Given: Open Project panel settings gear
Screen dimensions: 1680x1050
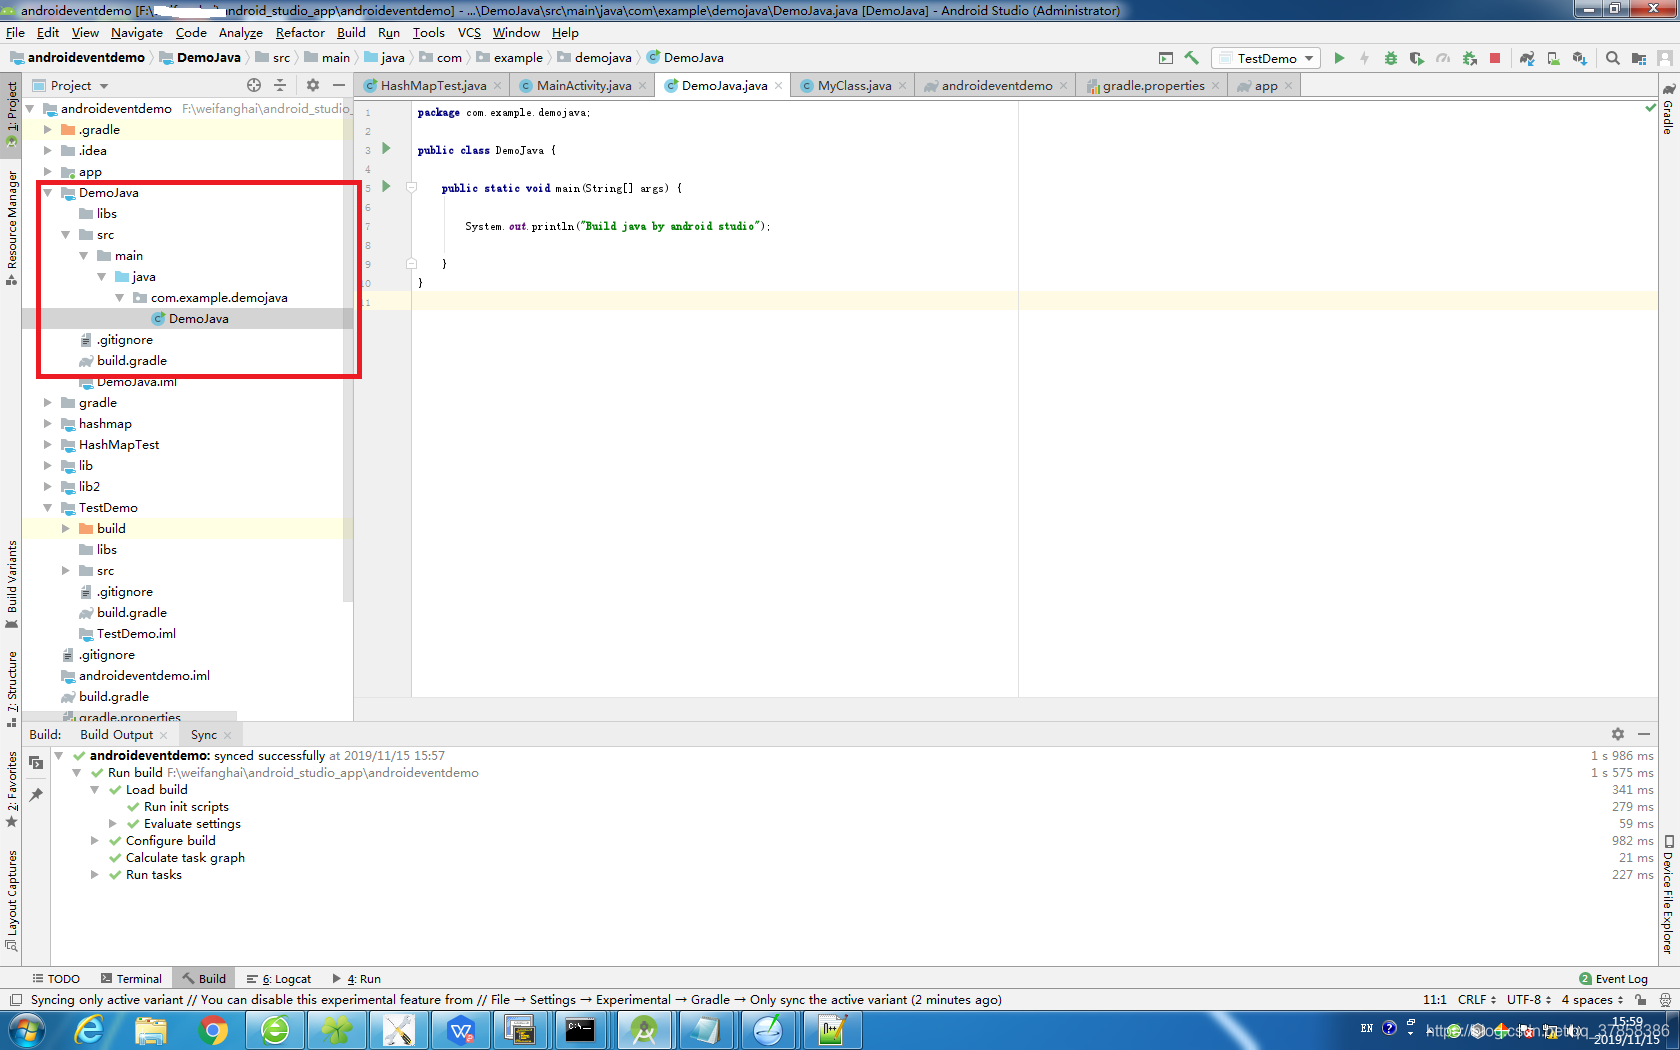Looking at the screenshot, I should pos(313,85).
